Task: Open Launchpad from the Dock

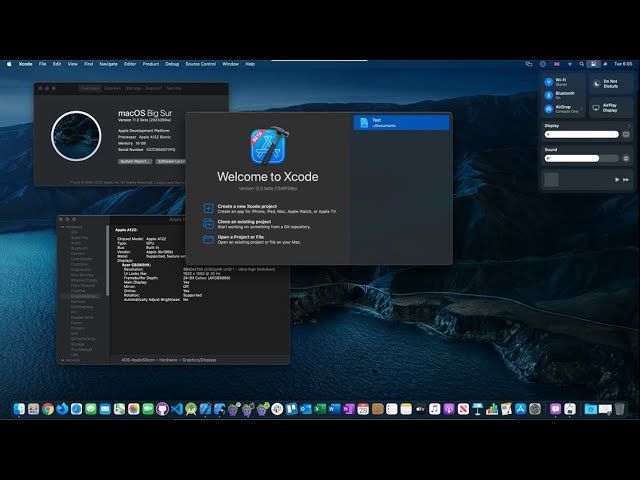Action: tap(33, 409)
